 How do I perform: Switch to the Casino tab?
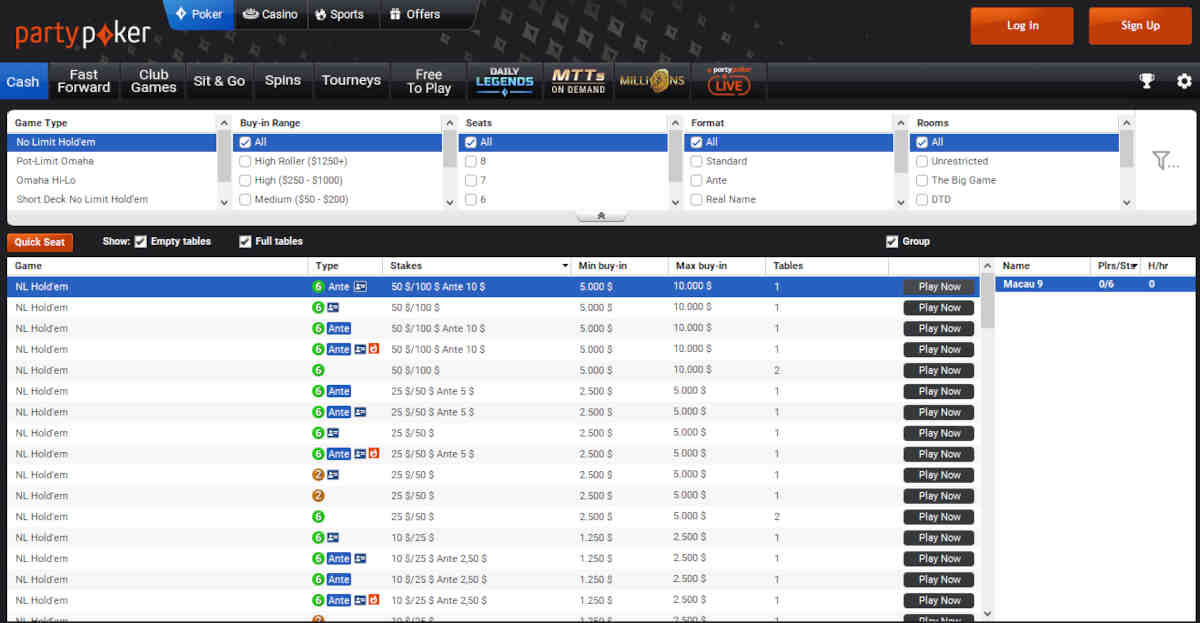click(270, 14)
